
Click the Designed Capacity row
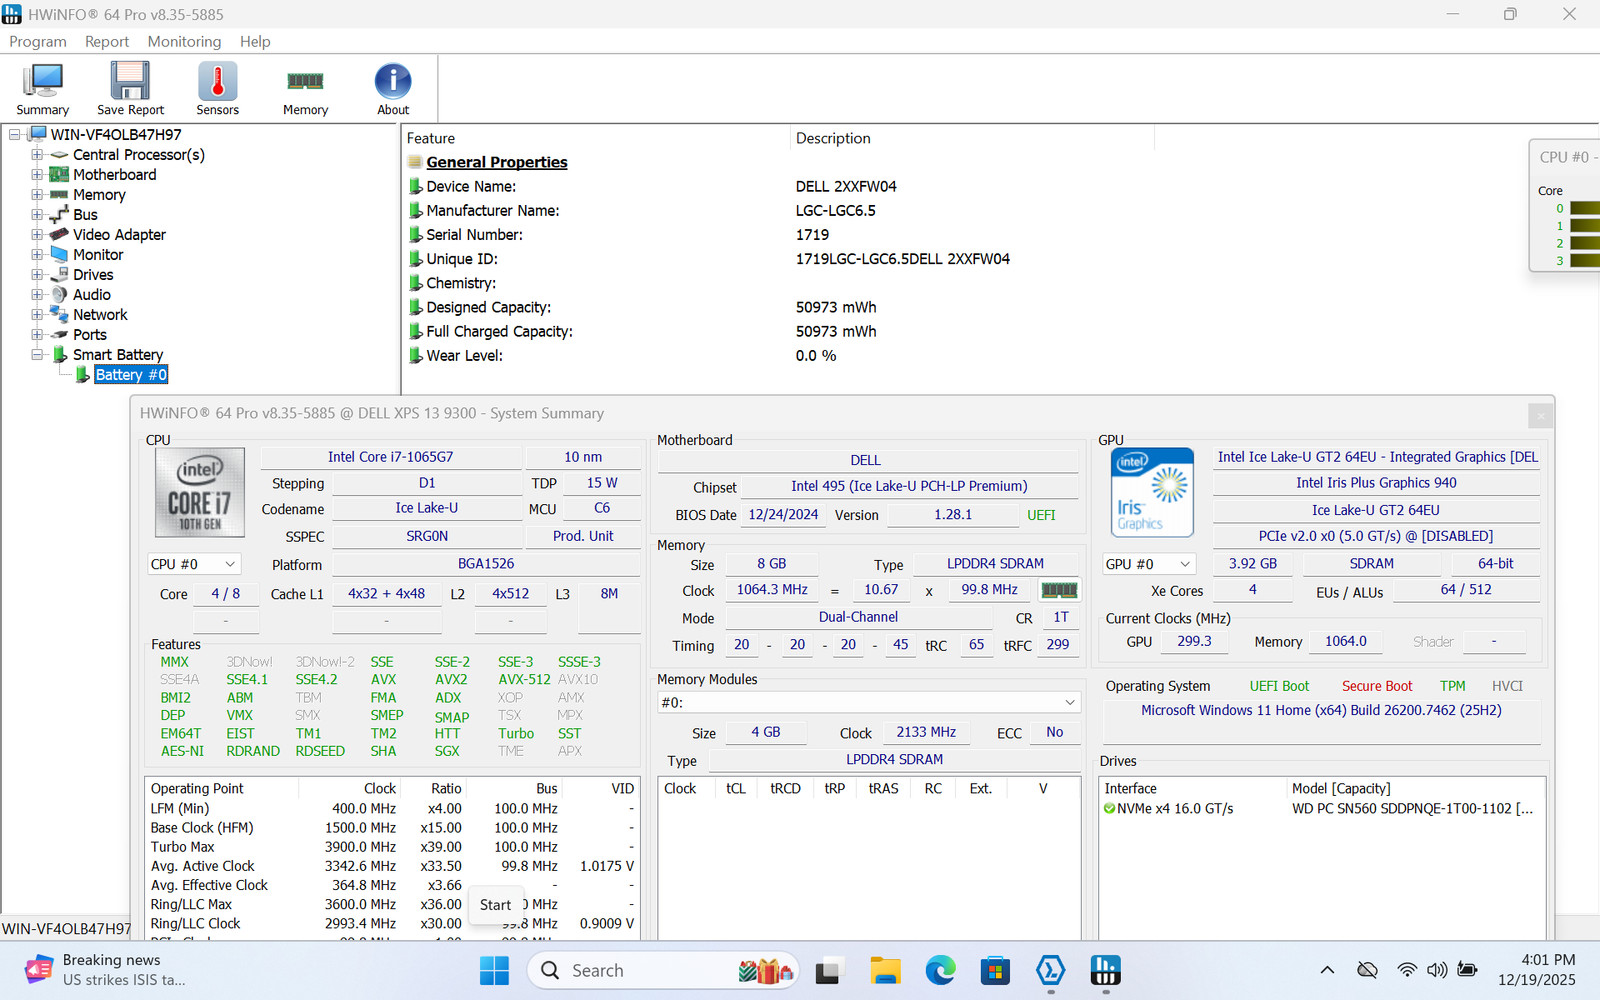point(640,307)
